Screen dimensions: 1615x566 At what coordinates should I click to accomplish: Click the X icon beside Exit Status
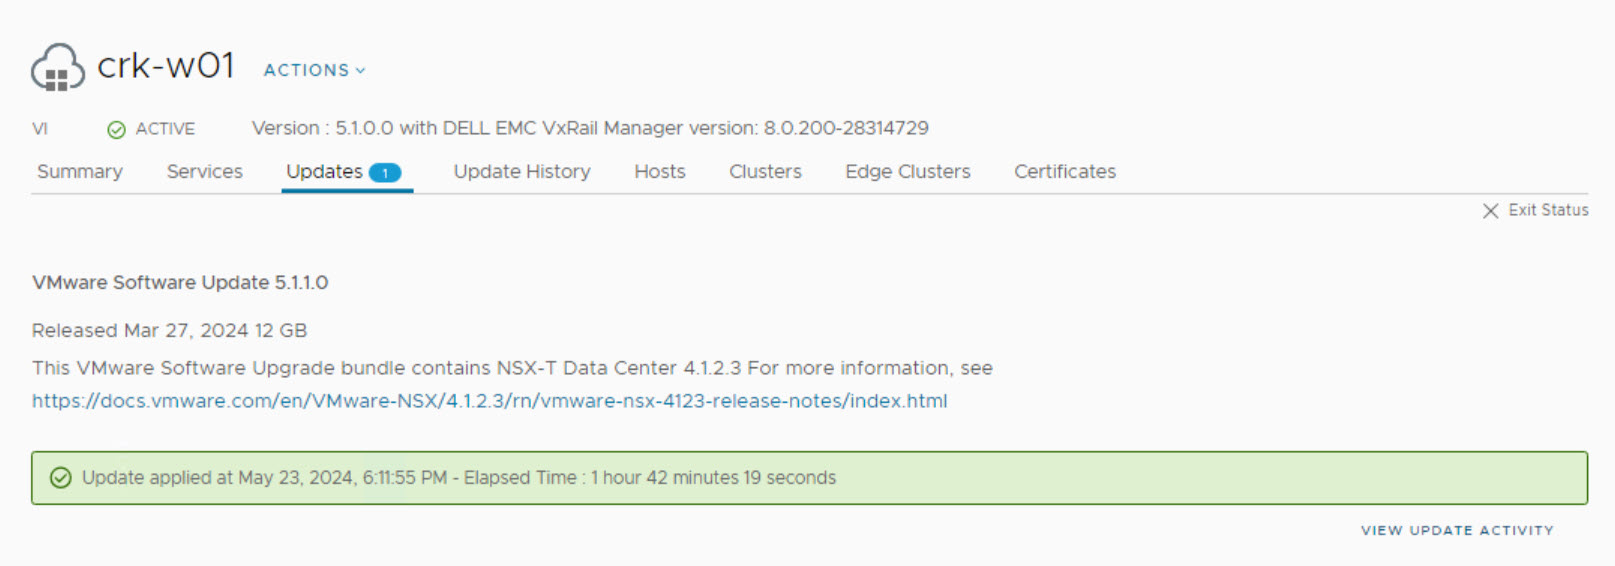point(1490,211)
